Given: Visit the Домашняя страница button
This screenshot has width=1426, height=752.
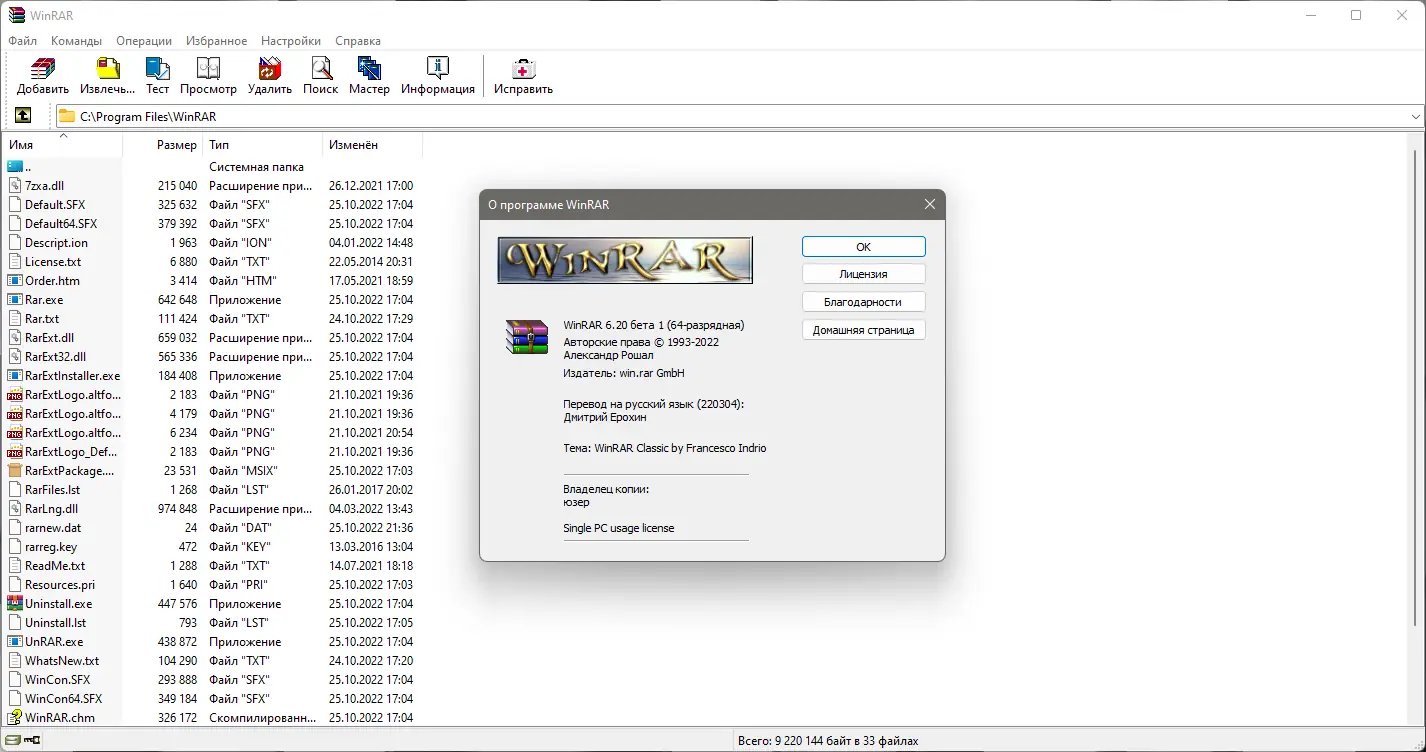Looking at the screenshot, I should point(864,329).
